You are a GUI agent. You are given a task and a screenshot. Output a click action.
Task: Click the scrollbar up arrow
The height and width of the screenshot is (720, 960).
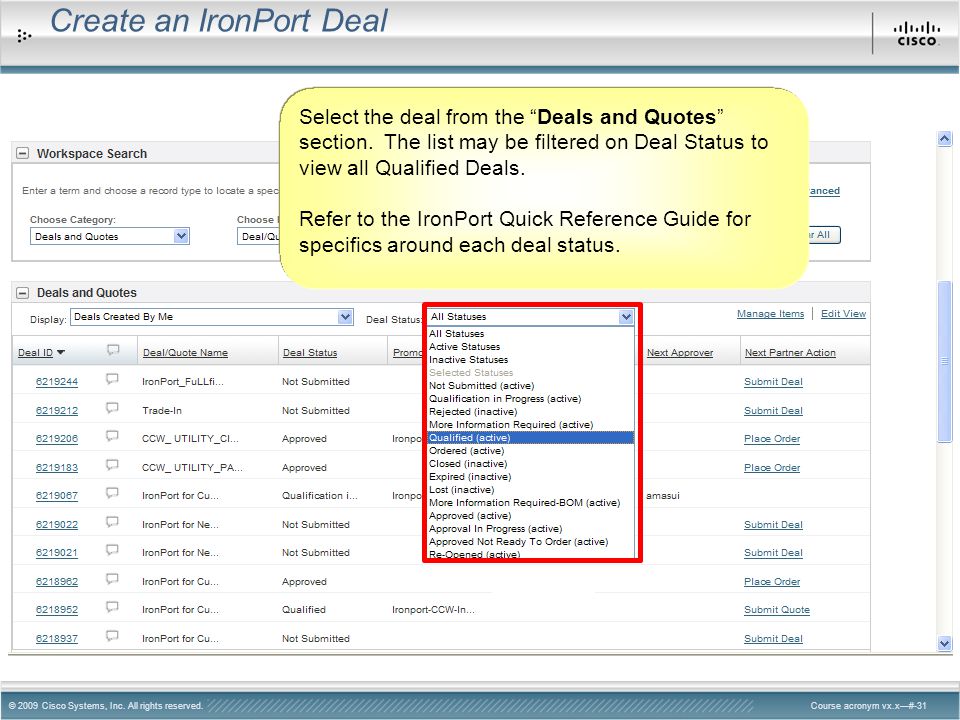pyautogui.click(x=945, y=139)
